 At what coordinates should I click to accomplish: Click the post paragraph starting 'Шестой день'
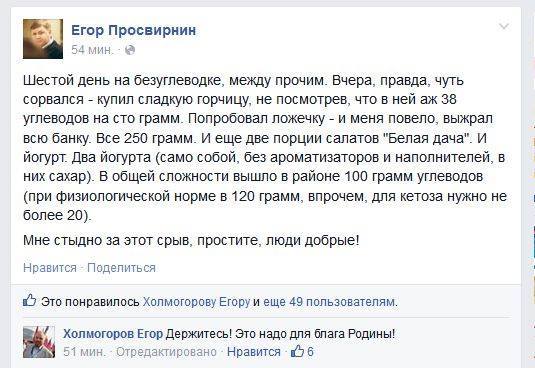tap(265, 147)
